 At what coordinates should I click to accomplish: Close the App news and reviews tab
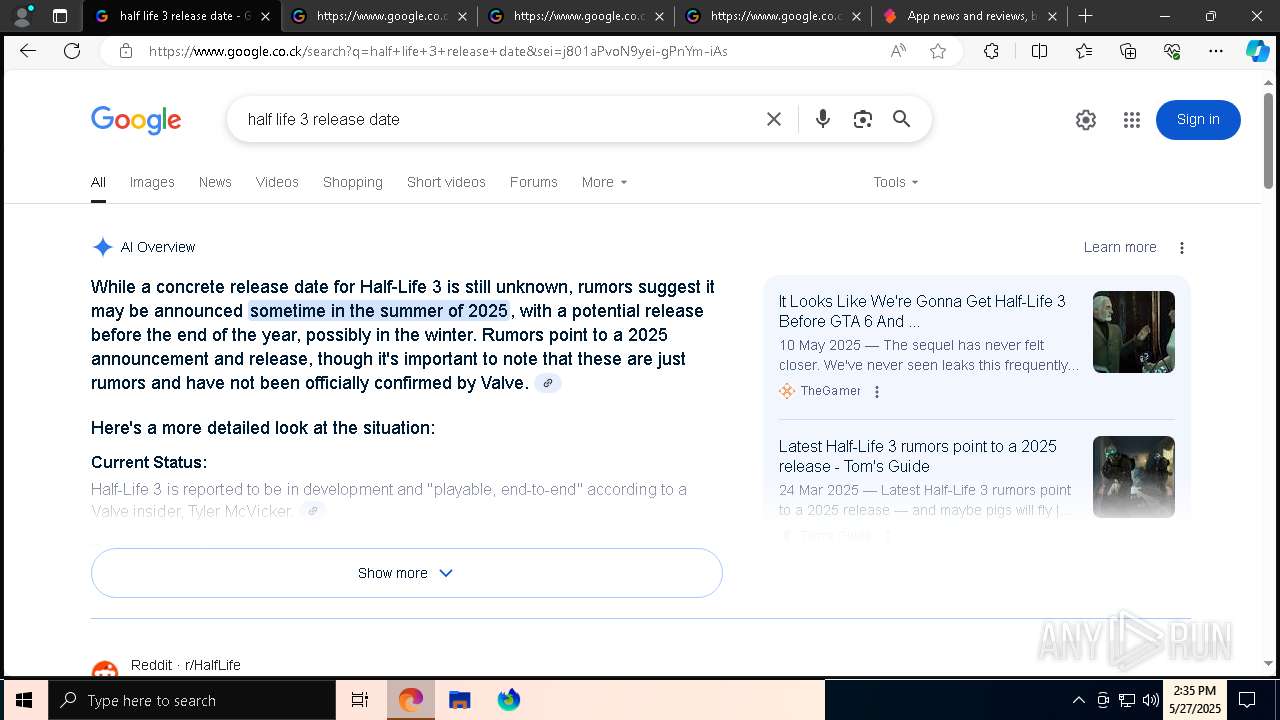pyautogui.click(x=1052, y=16)
